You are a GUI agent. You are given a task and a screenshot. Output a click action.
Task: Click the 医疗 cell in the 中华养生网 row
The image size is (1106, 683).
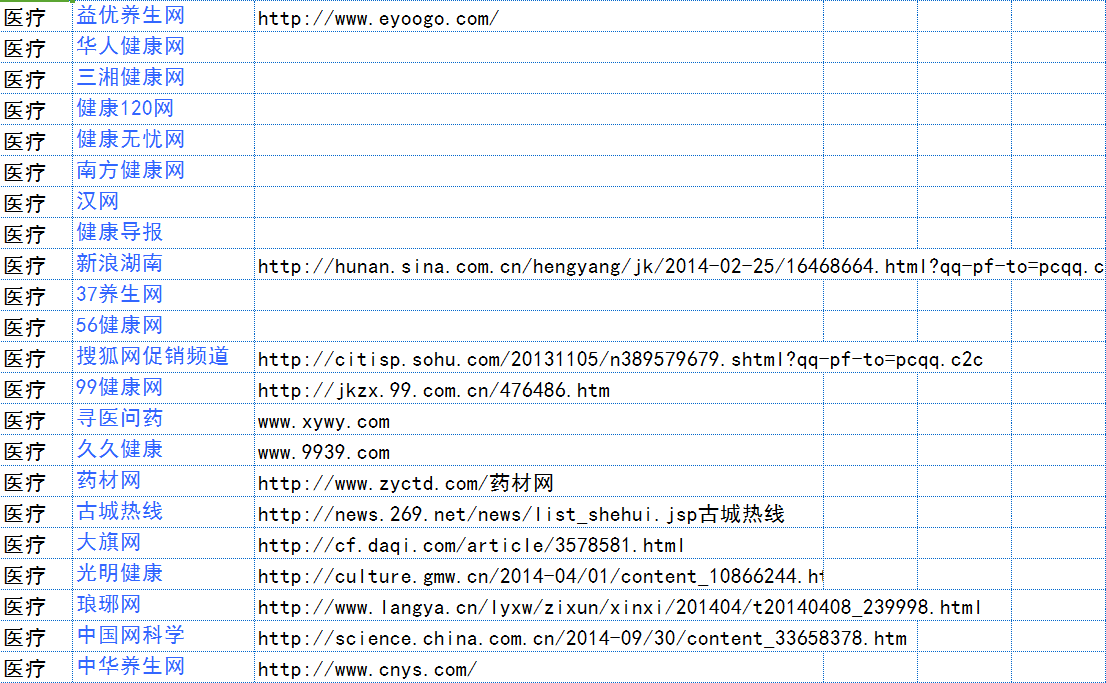[36, 667]
